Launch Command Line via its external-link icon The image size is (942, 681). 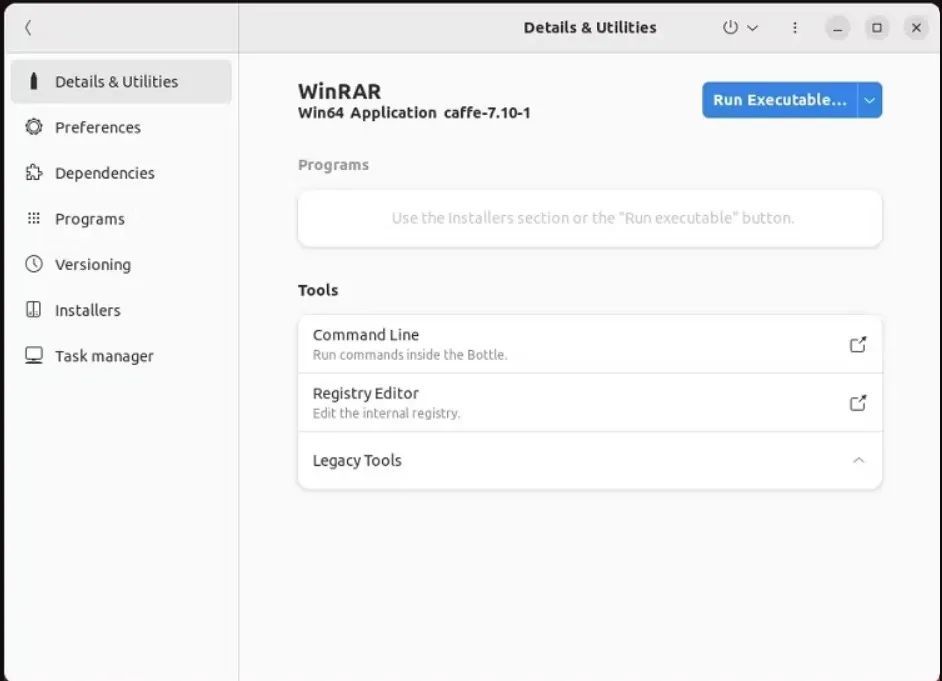[x=857, y=344]
